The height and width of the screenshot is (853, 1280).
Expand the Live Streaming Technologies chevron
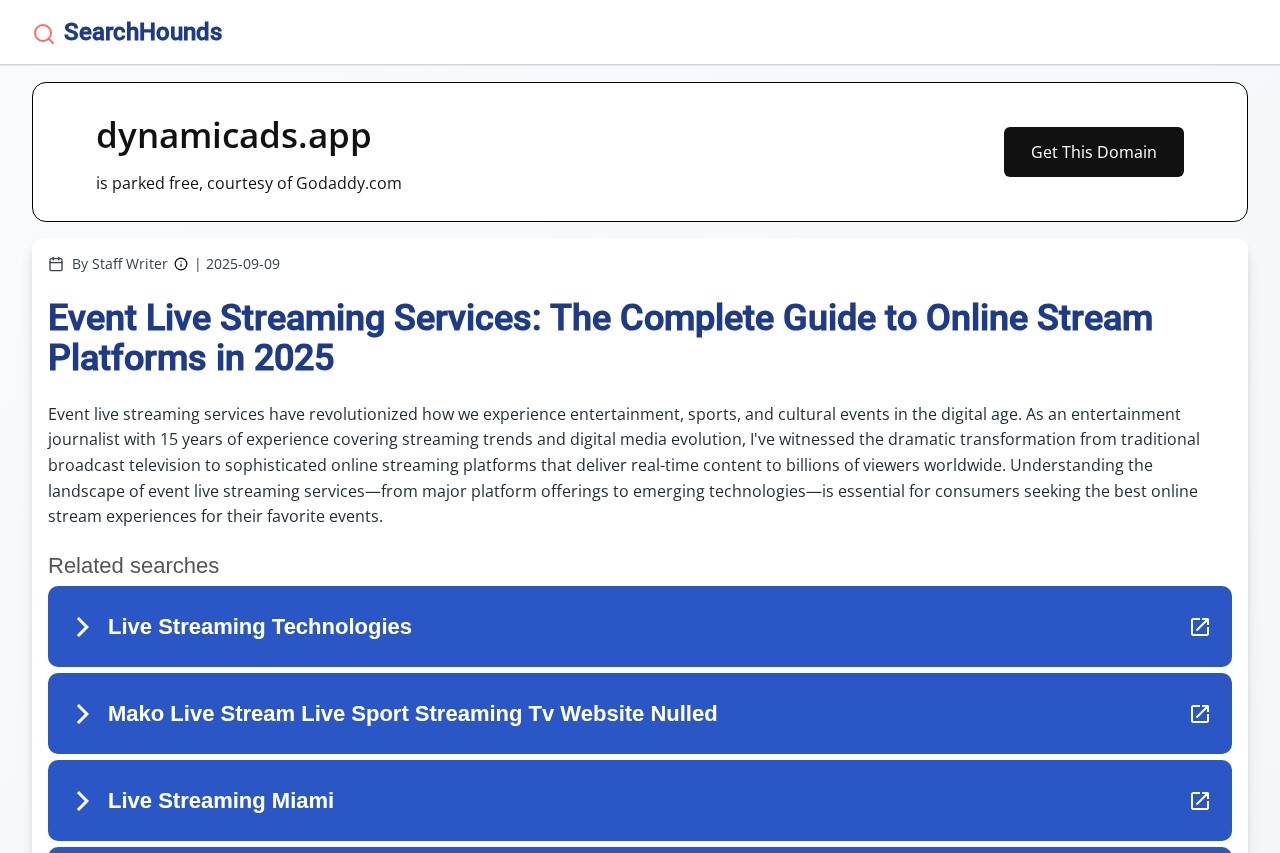click(83, 627)
